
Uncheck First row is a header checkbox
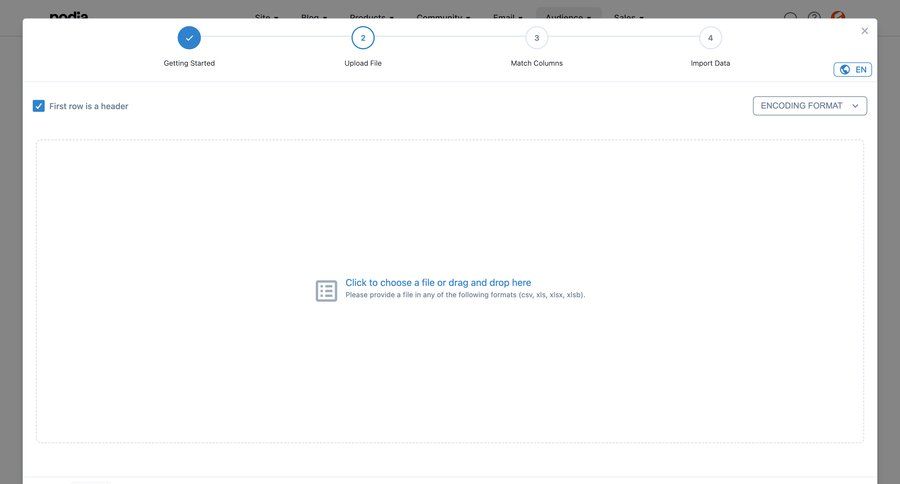[39, 106]
